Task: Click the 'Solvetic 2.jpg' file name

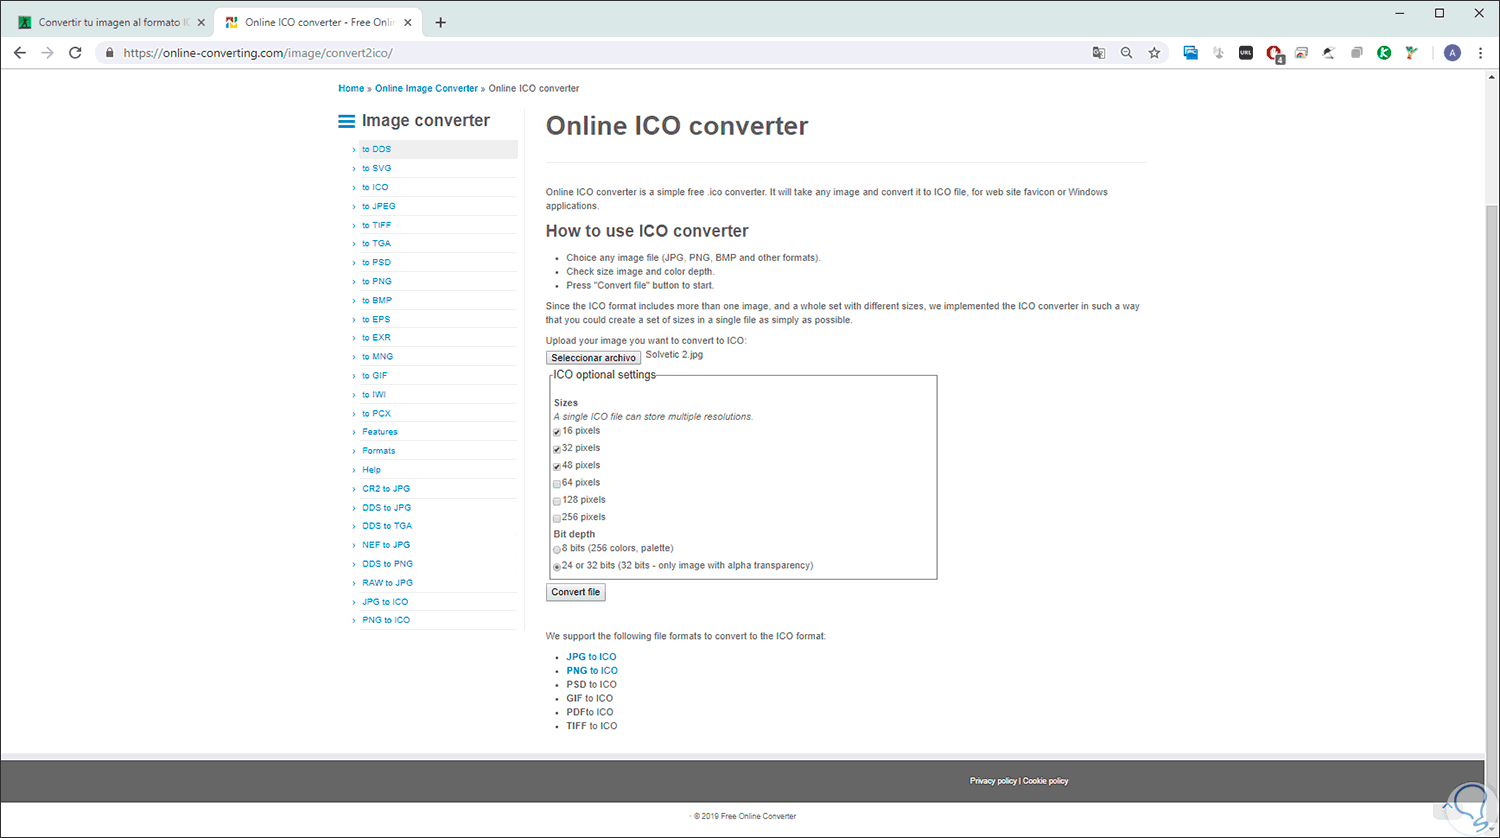Action: tap(674, 355)
